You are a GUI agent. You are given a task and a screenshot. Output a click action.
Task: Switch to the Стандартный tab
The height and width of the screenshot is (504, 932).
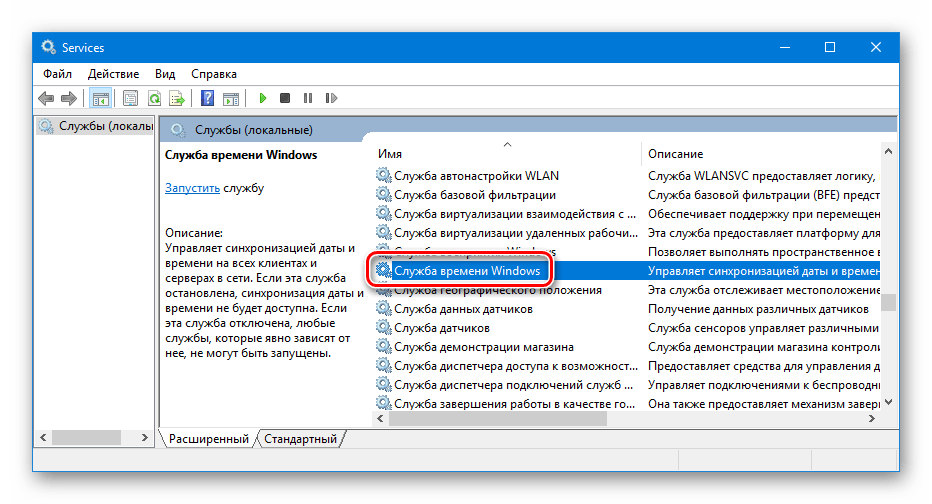pos(300,439)
